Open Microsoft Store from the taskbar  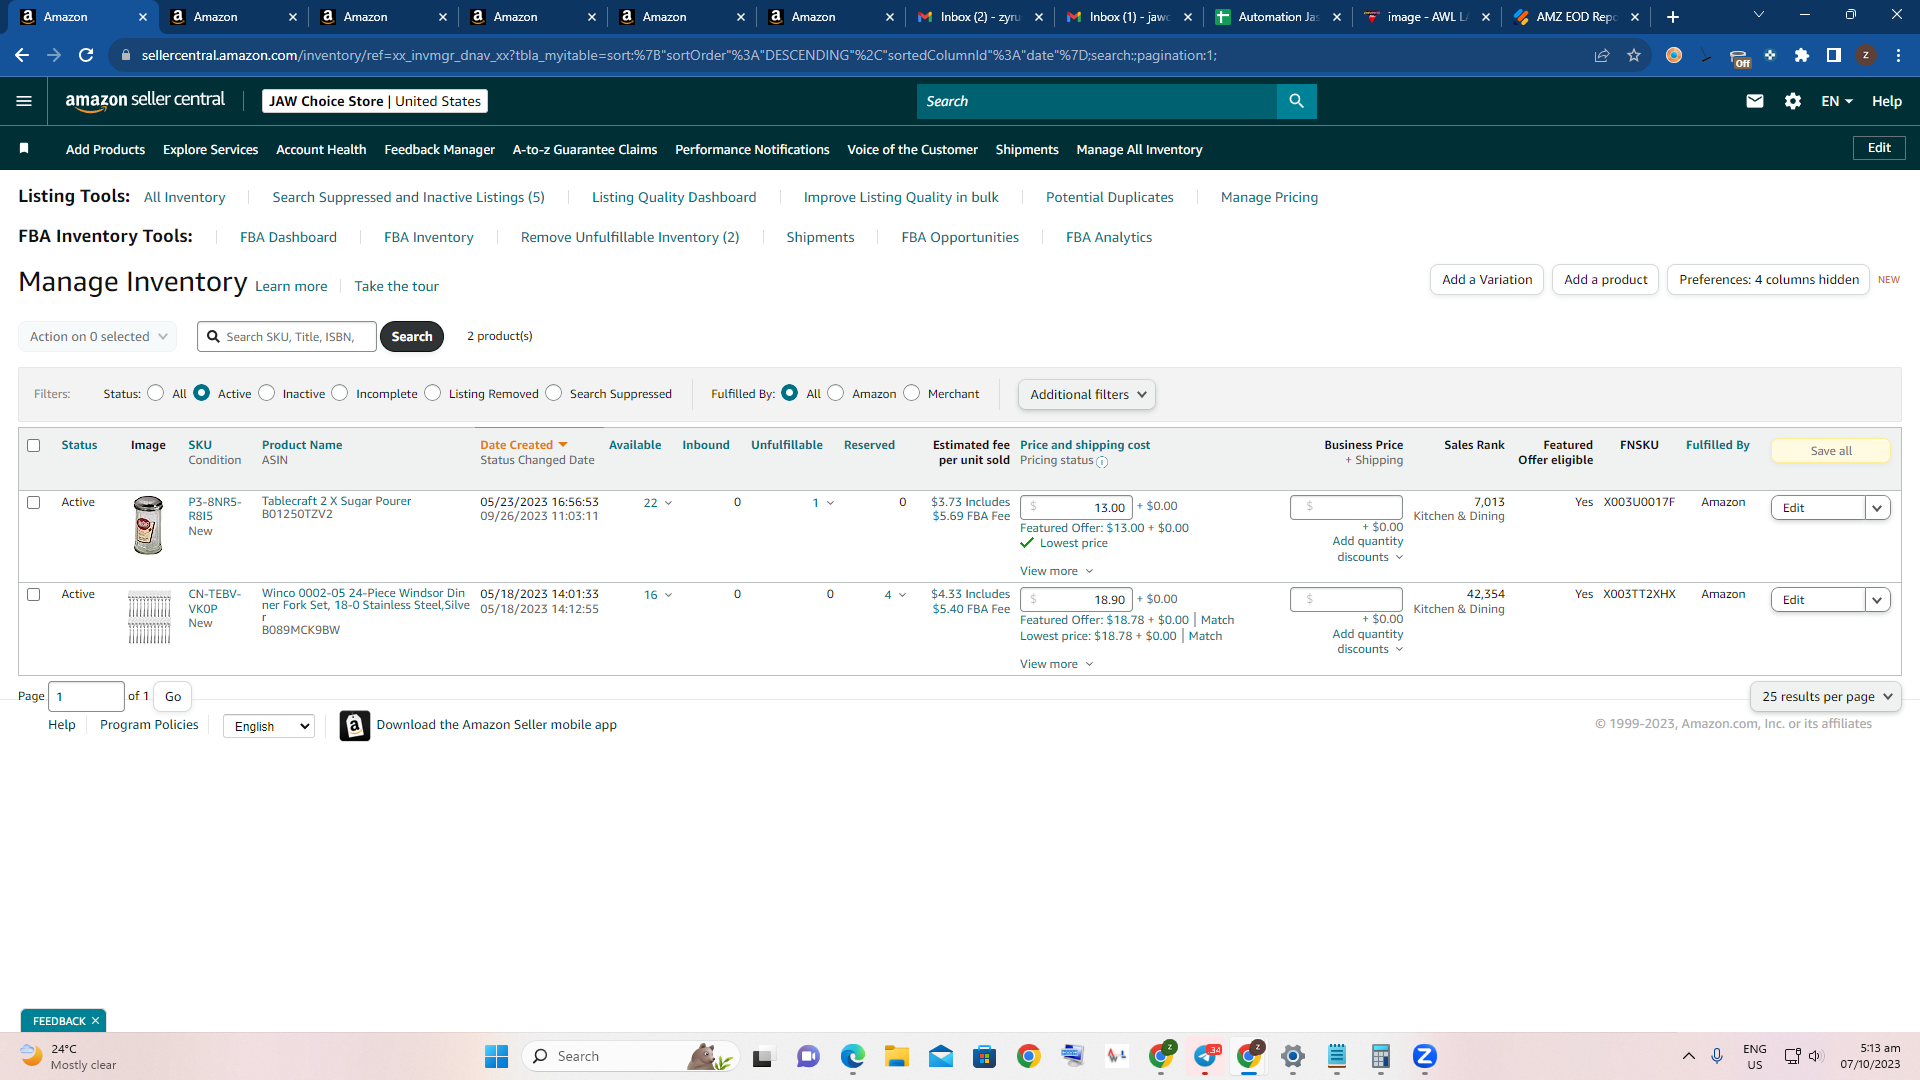[x=985, y=1056]
